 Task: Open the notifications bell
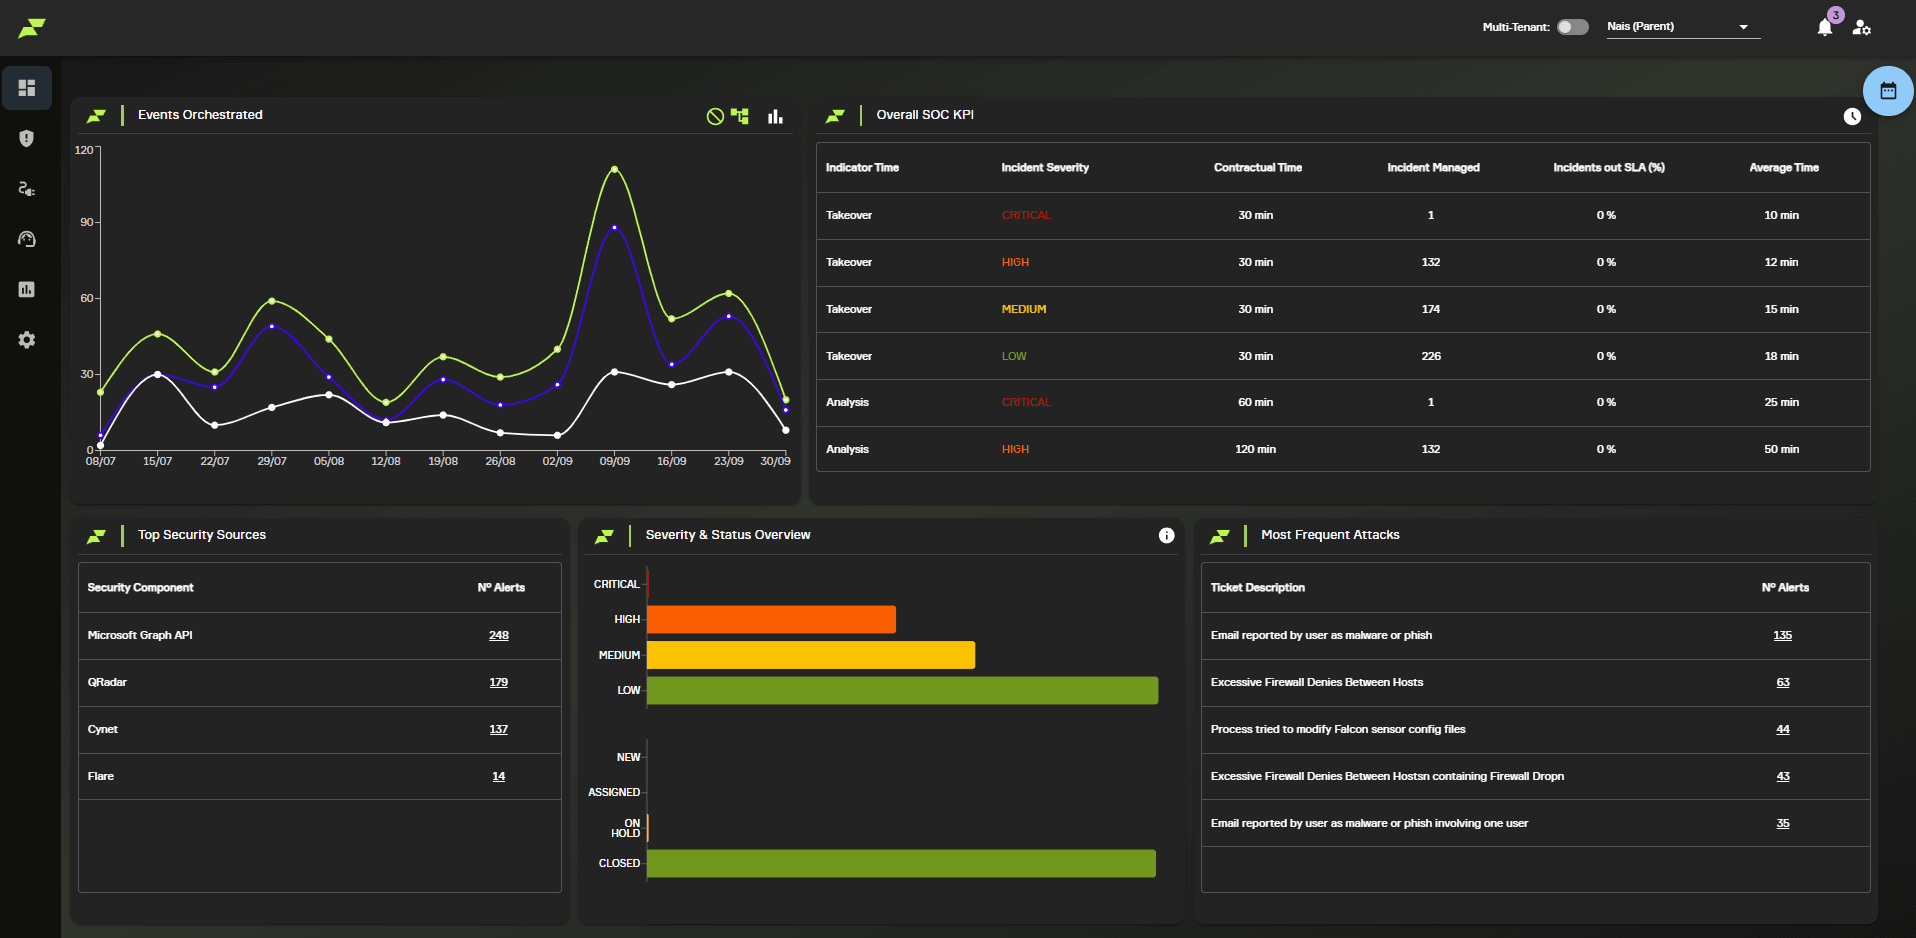pyautogui.click(x=1825, y=27)
